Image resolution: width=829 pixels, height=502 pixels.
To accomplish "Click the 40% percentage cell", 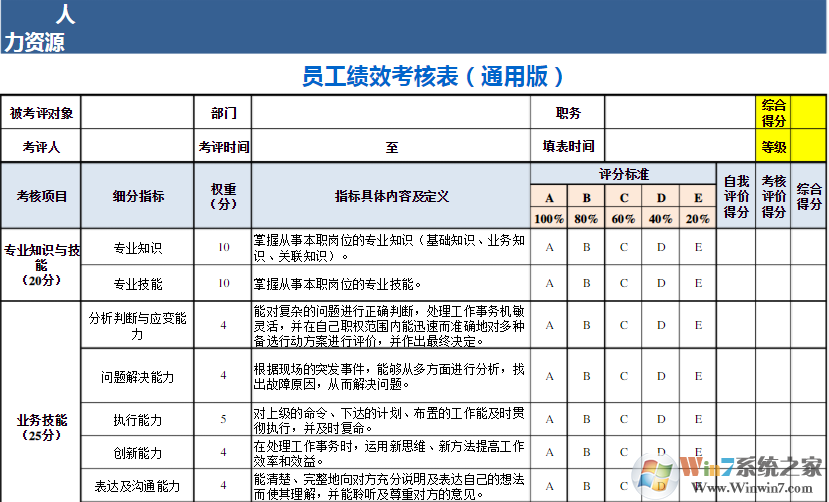I will [x=661, y=218].
